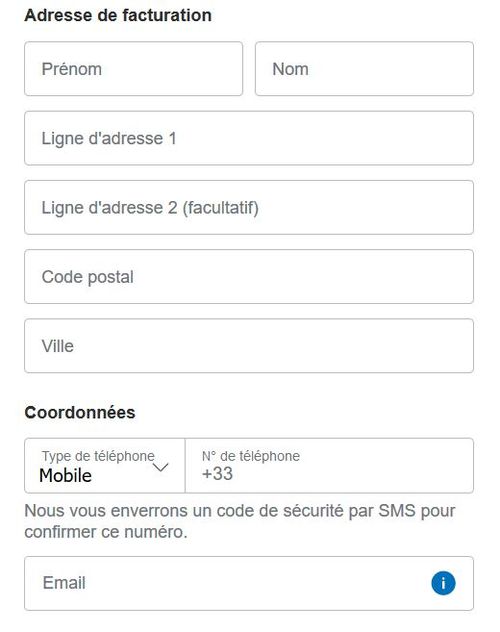Screen dimensions: 500x632
Task: Click the blue info icon in Email field
Action: coord(443,583)
